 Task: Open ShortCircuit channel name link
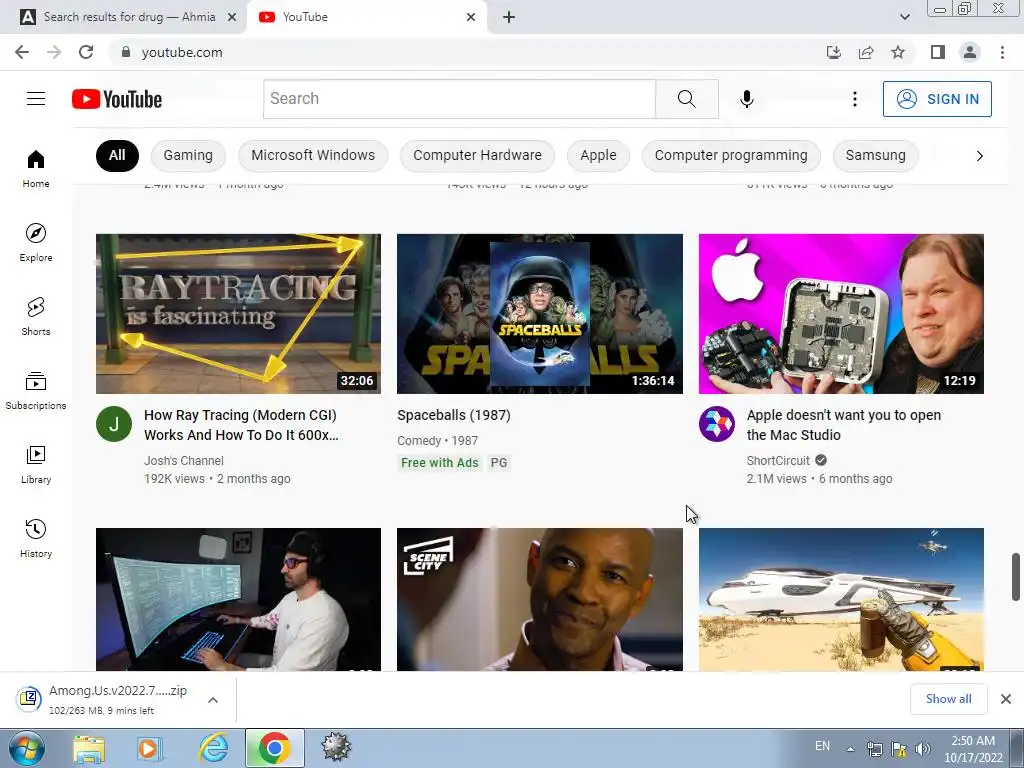[778, 460]
